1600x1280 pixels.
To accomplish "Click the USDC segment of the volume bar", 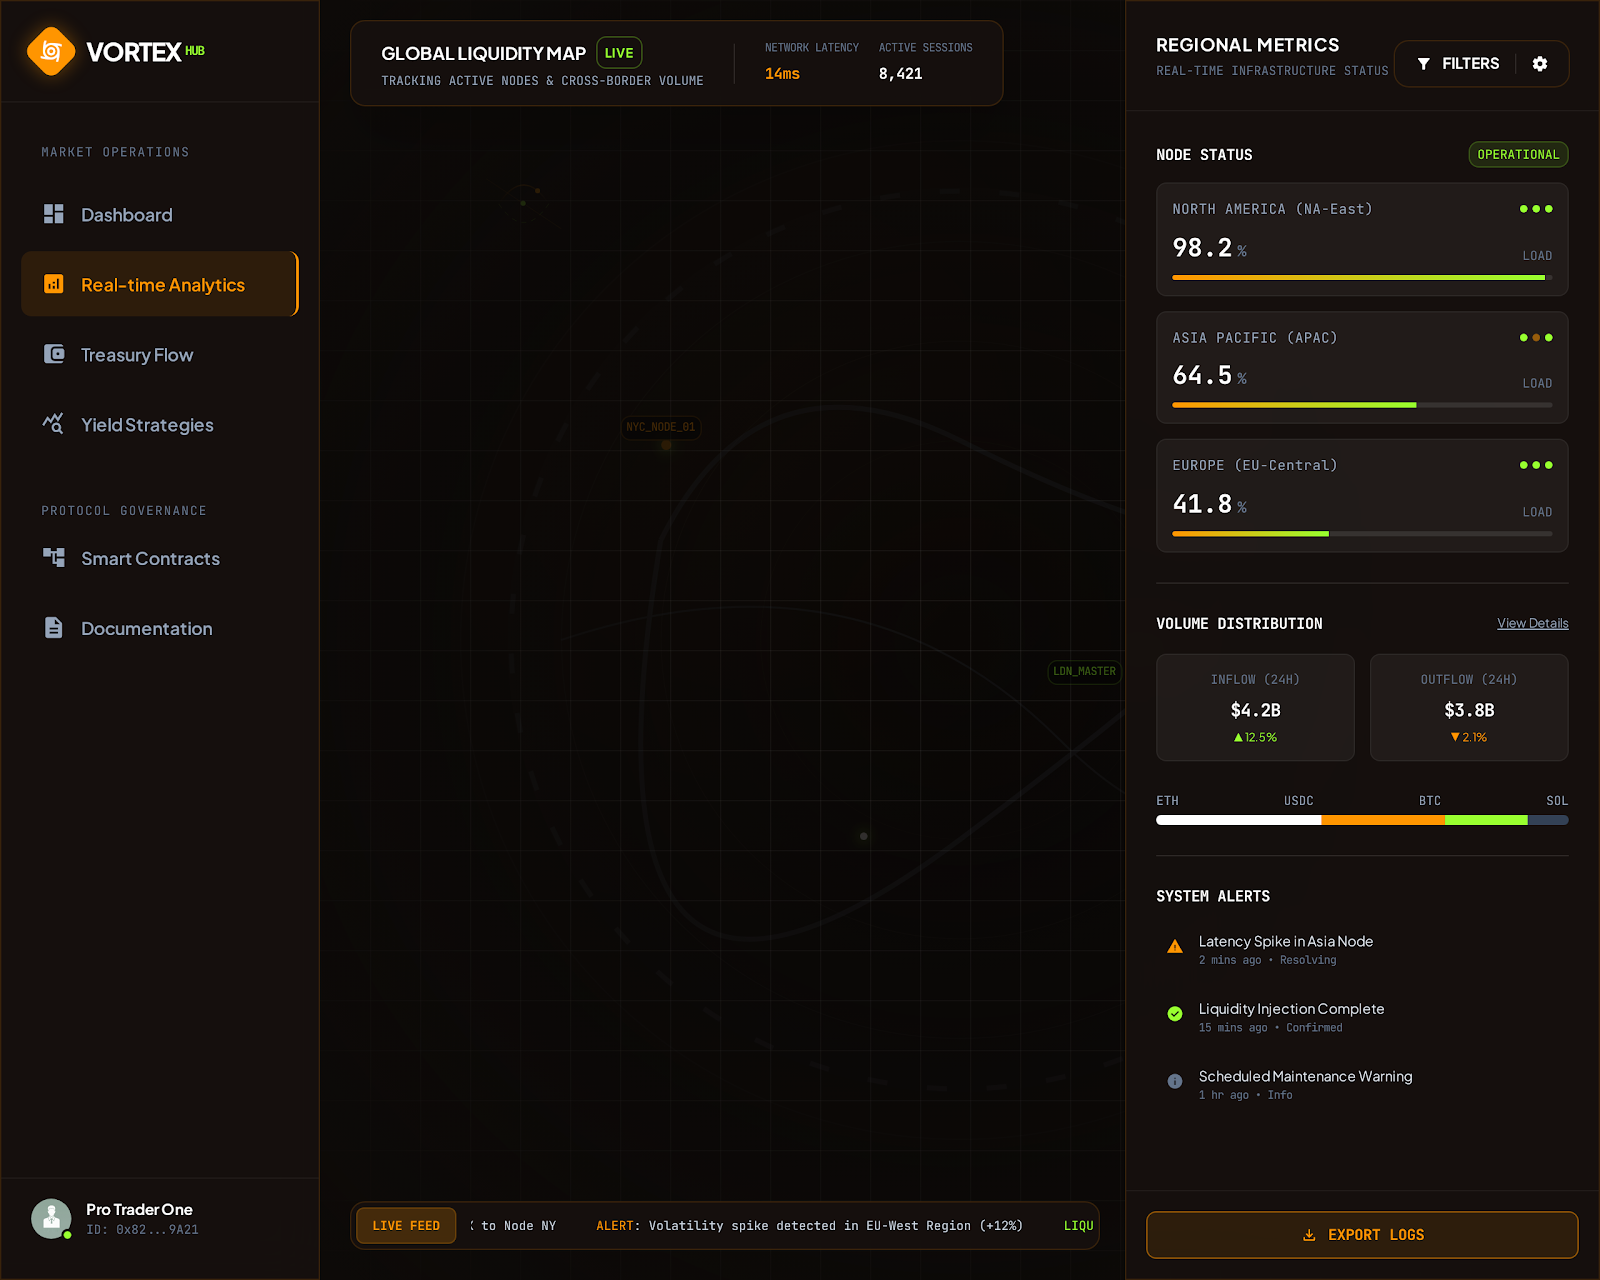I will [x=1383, y=819].
